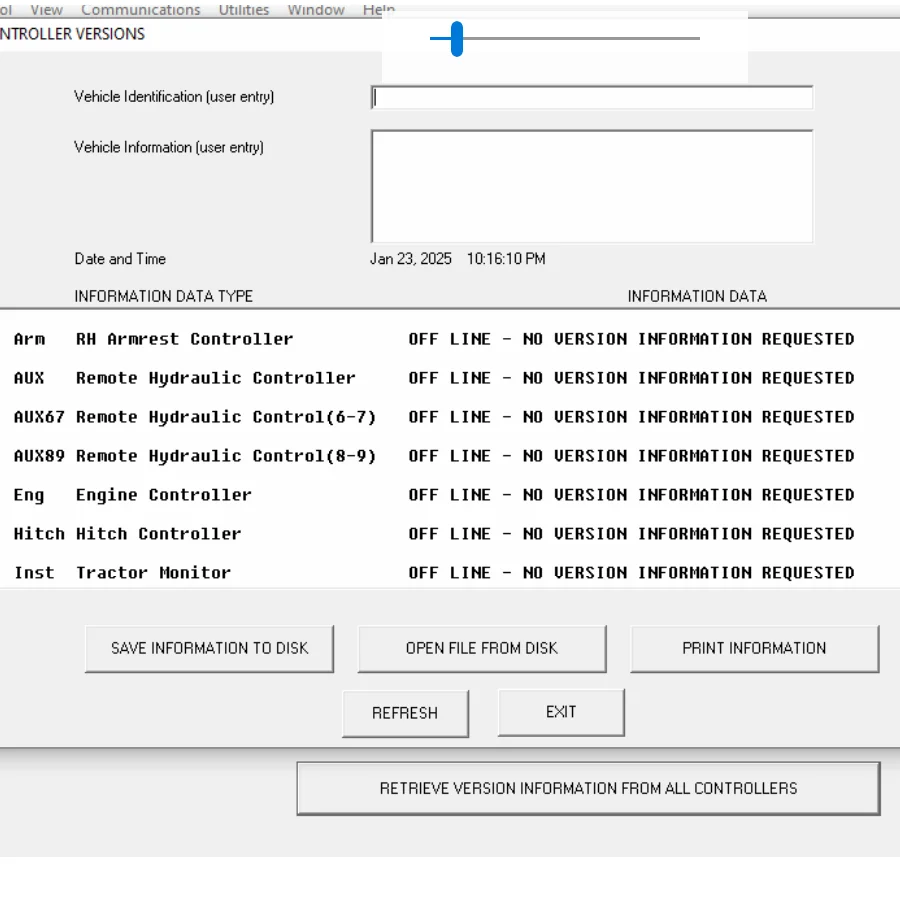
Task: Open the Help menu
Action: click(378, 10)
